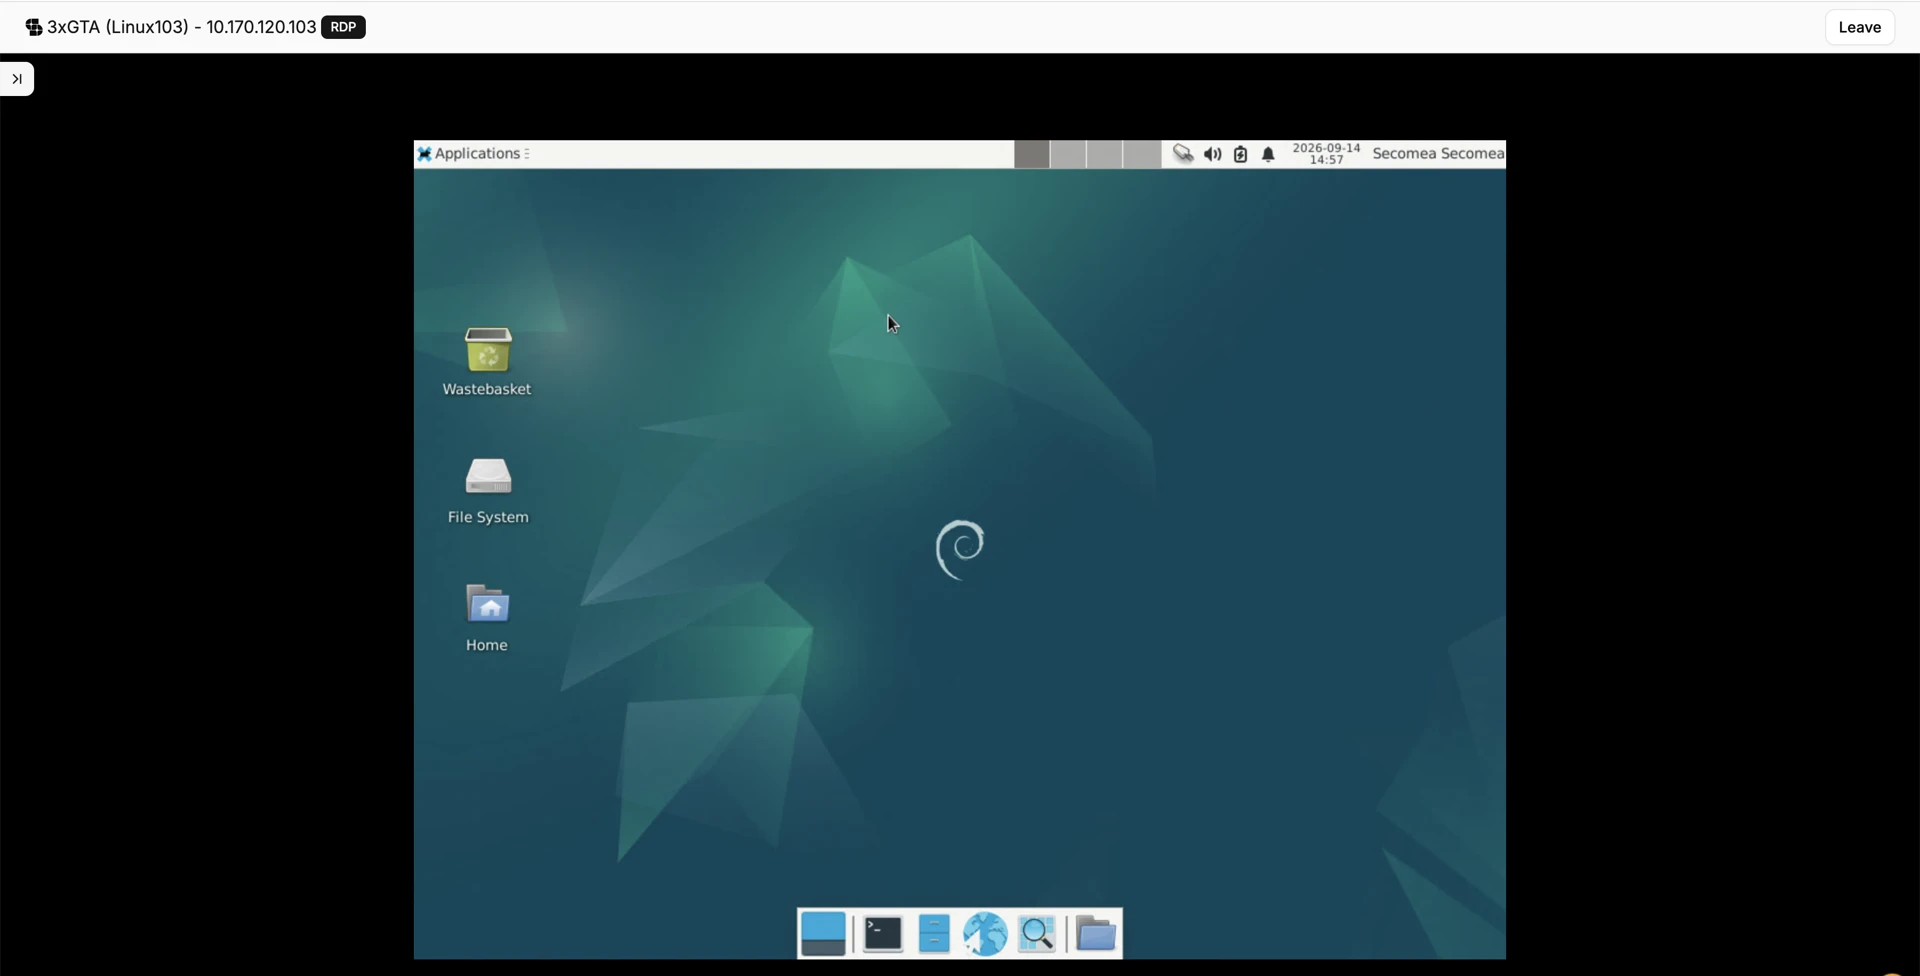Open the Applications menu
Screen dimensions: 1920x976
pos(473,154)
